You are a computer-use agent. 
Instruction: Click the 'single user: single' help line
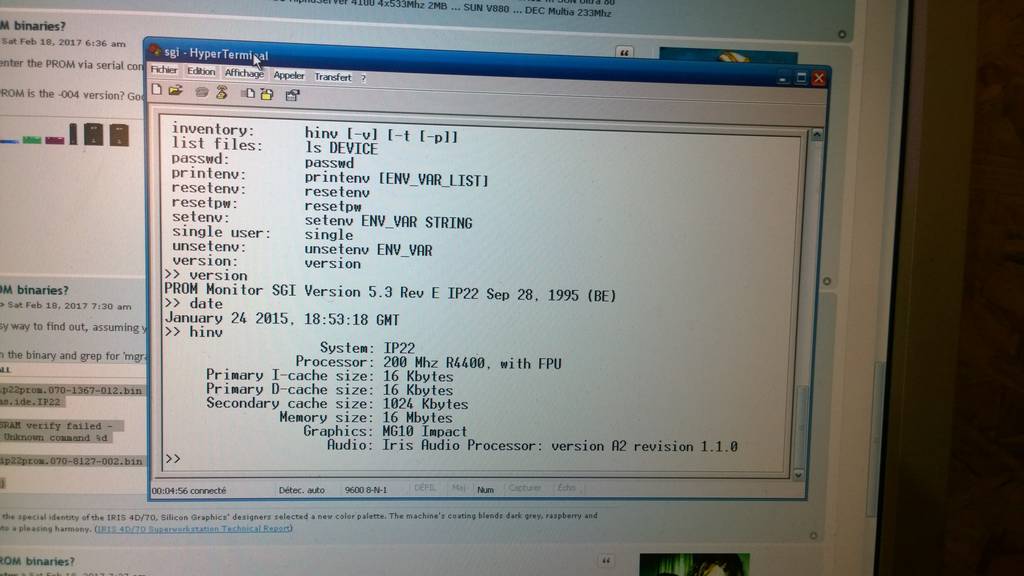(x=263, y=233)
